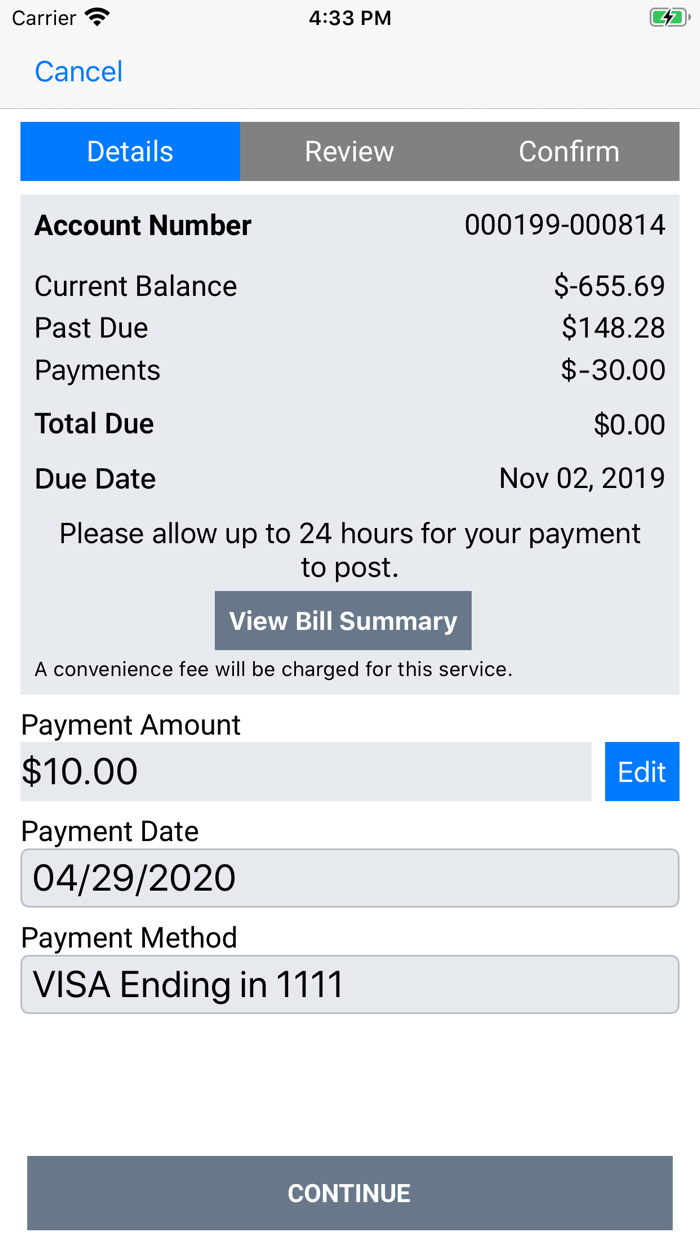The image size is (700, 1244).
Task: Select the $10.00 payment amount field
Action: pos(305,772)
